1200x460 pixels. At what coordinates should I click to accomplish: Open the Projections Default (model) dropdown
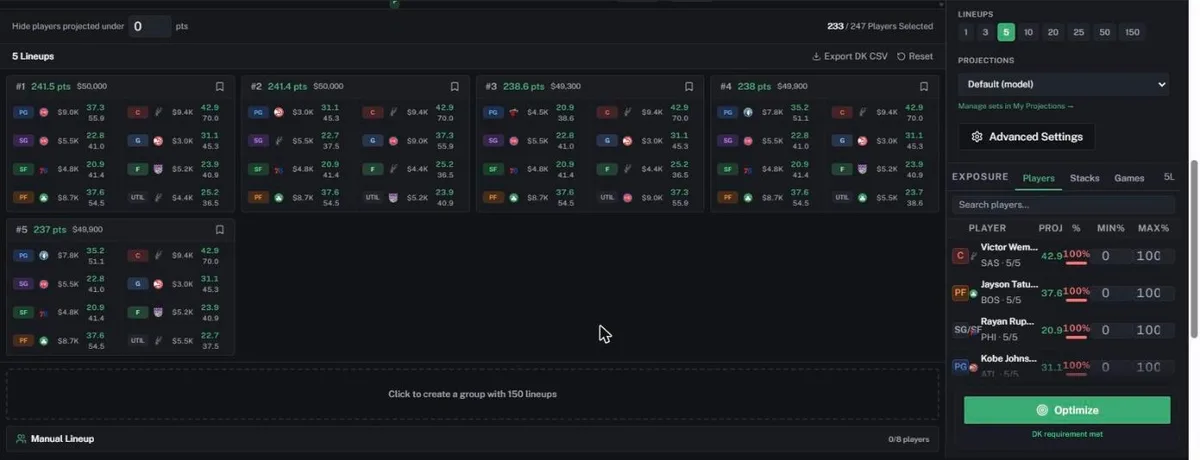(x=1064, y=85)
